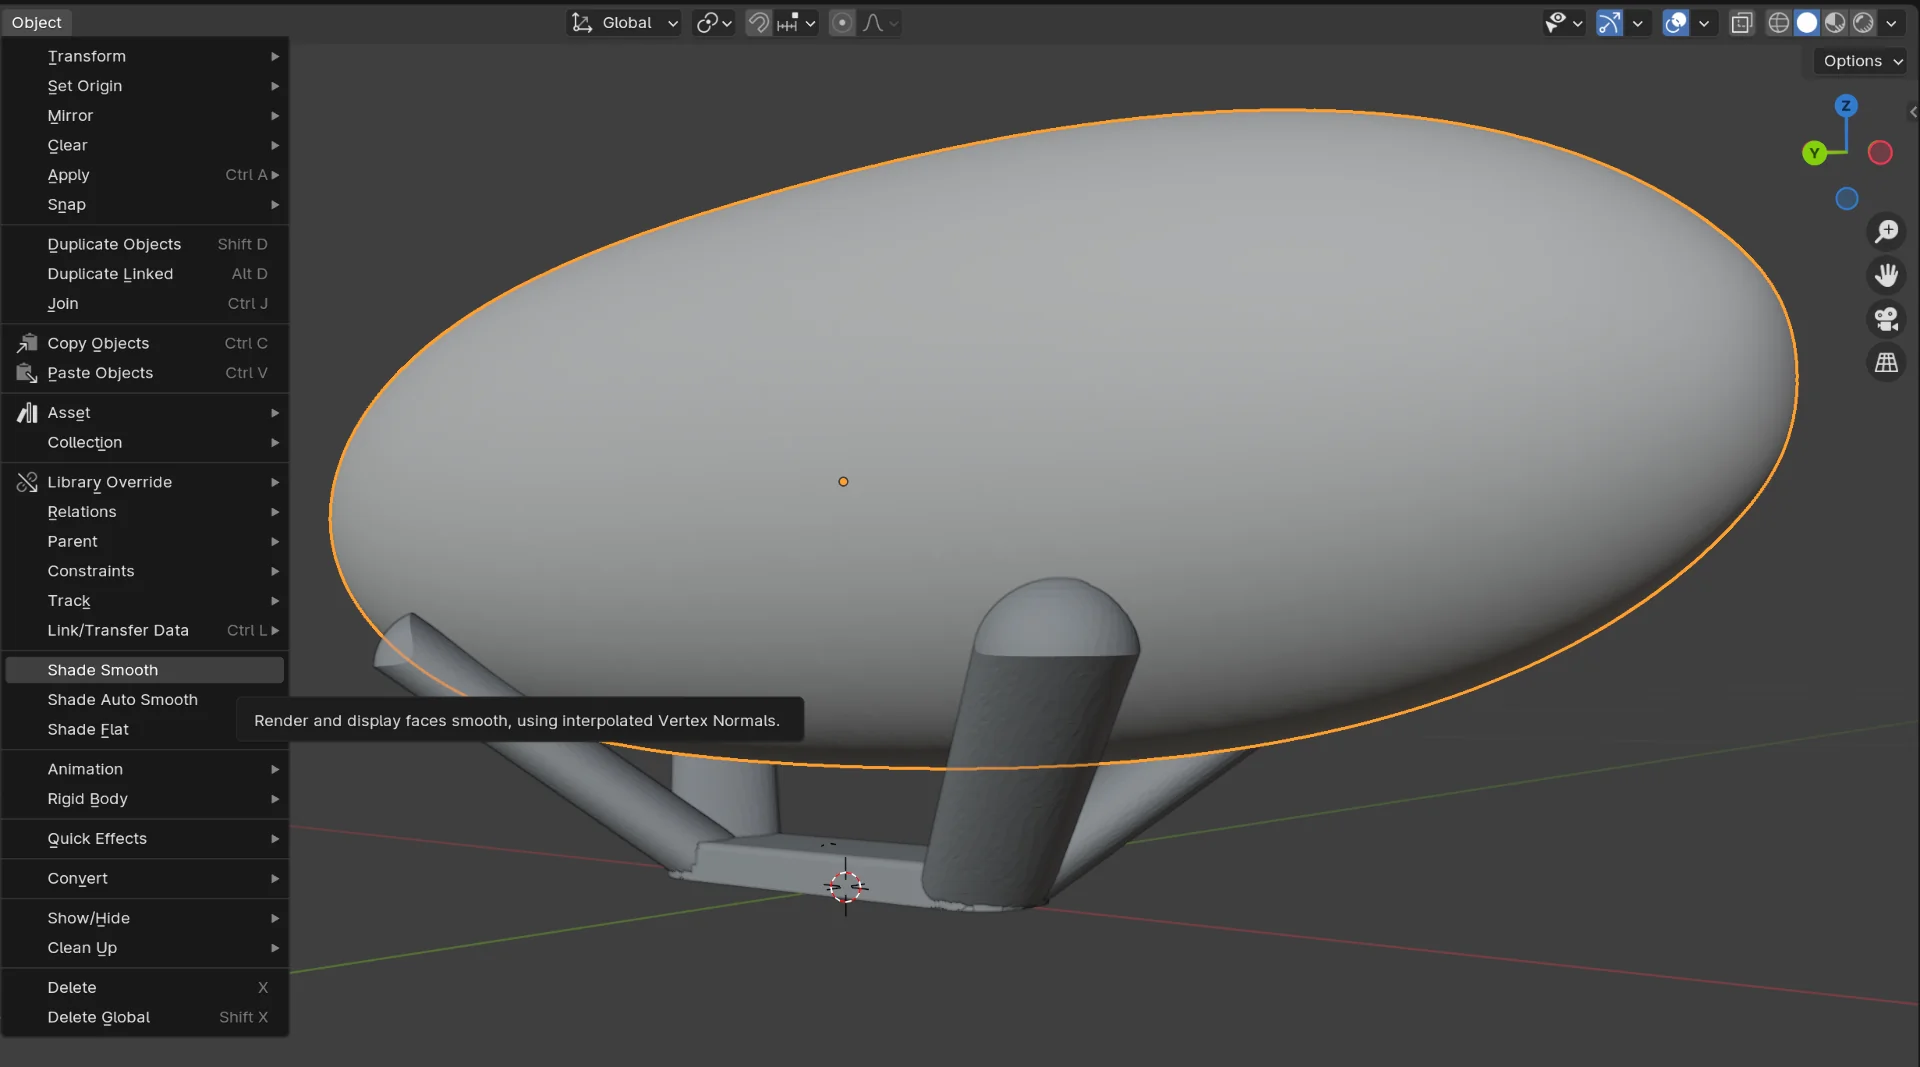Toggle snapping magnet icon

pyautogui.click(x=759, y=23)
